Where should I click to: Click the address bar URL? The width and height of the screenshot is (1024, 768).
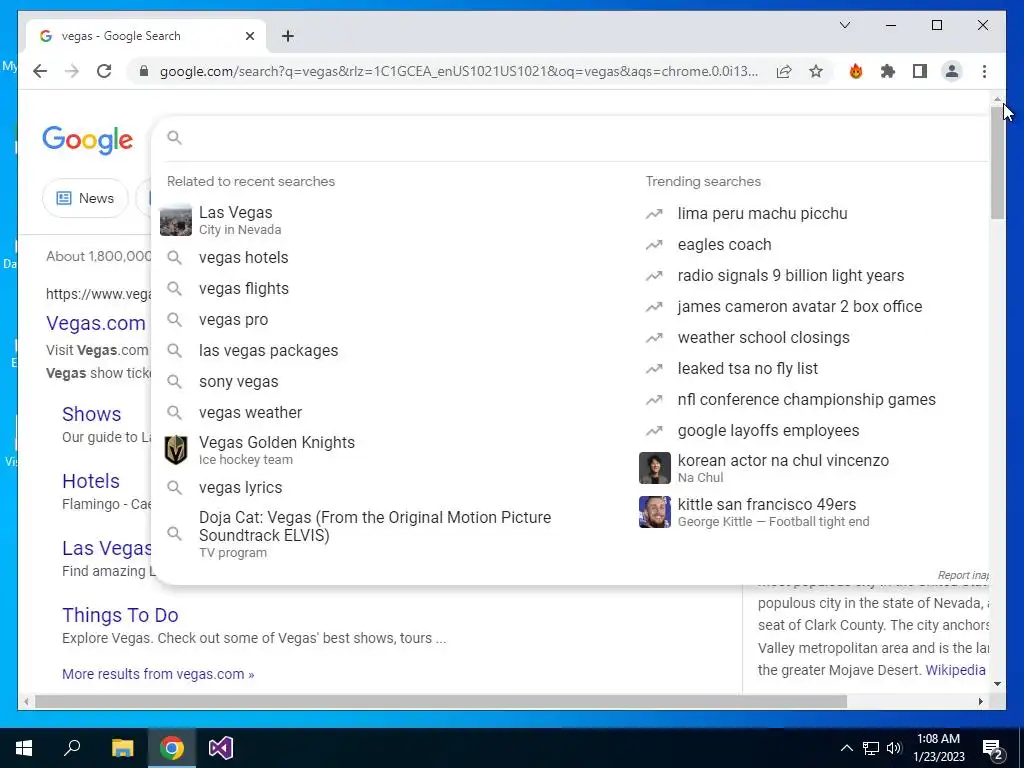coord(458,71)
